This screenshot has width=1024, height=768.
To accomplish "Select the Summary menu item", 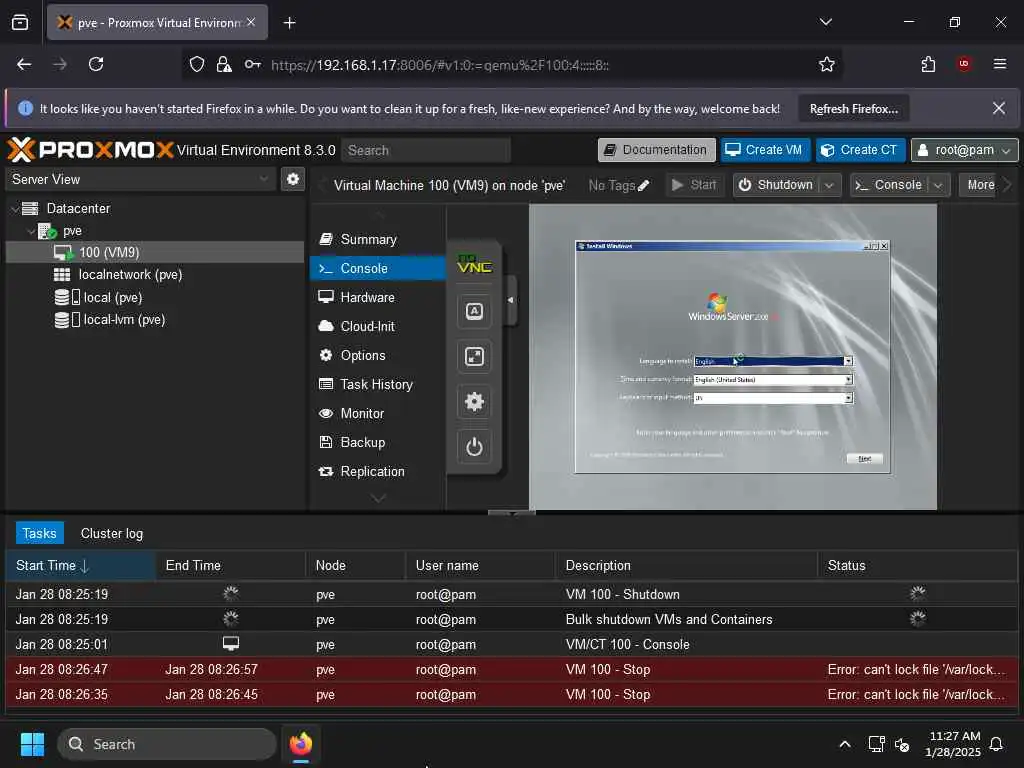I will (378, 240).
